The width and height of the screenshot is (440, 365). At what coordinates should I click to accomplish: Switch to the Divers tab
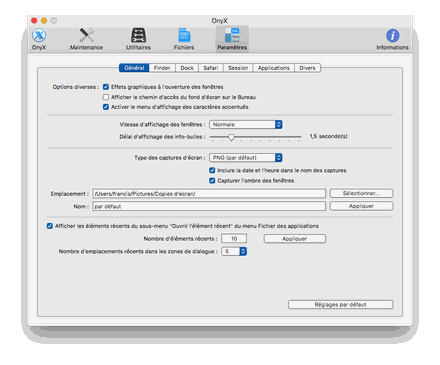coord(307,68)
